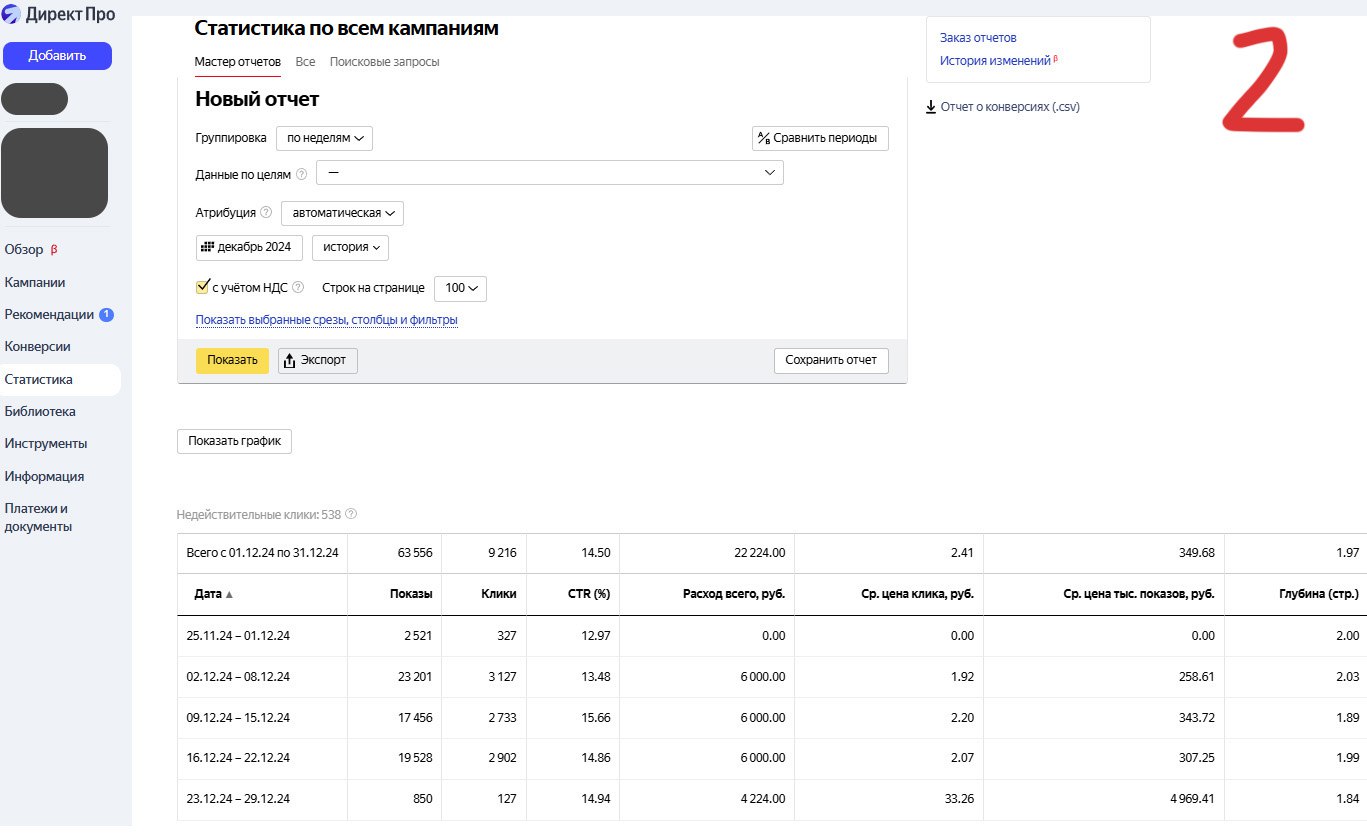Open Платежи и документы in the sidebar
This screenshot has height=836, width=1367.
point(38,517)
